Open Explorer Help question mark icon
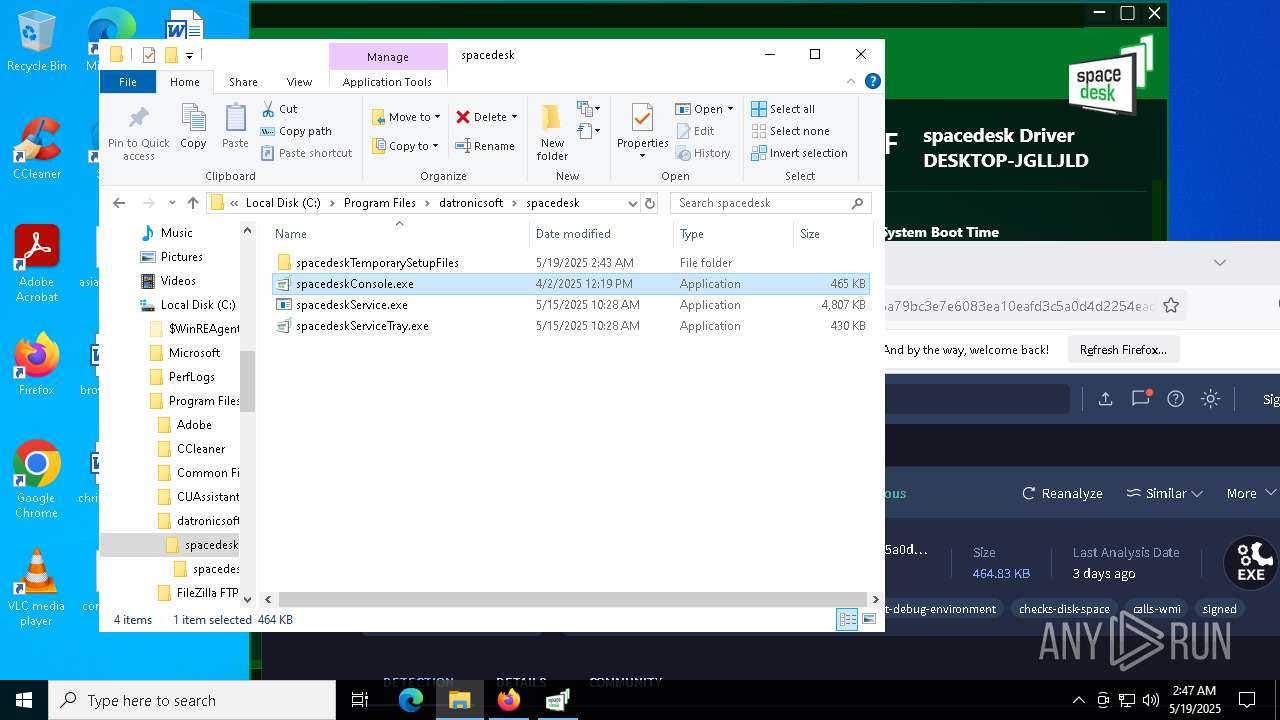Viewport: 1280px width, 720px height. coord(873,82)
